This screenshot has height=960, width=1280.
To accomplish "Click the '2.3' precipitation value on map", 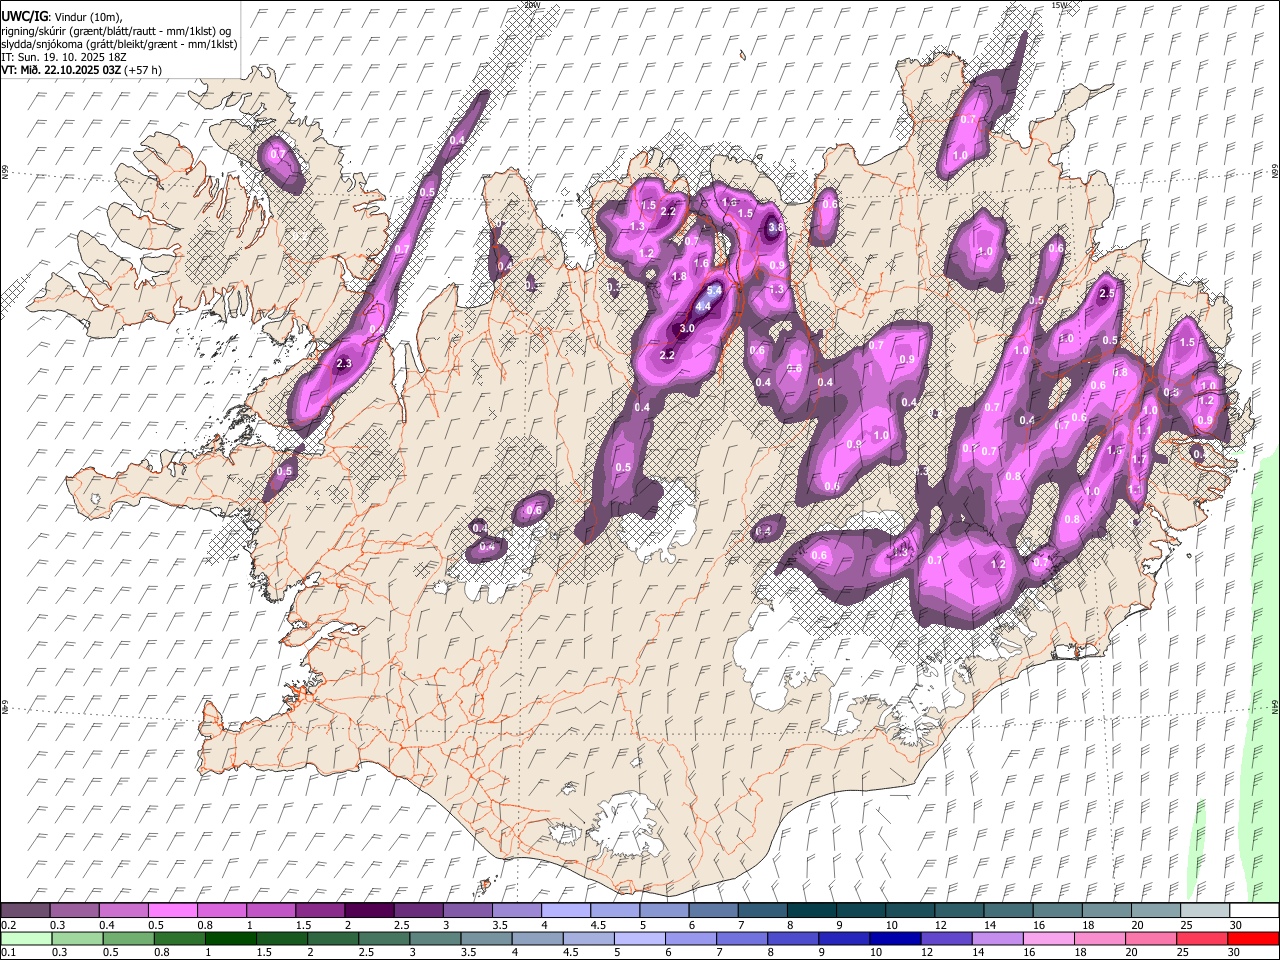I will (344, 363).
